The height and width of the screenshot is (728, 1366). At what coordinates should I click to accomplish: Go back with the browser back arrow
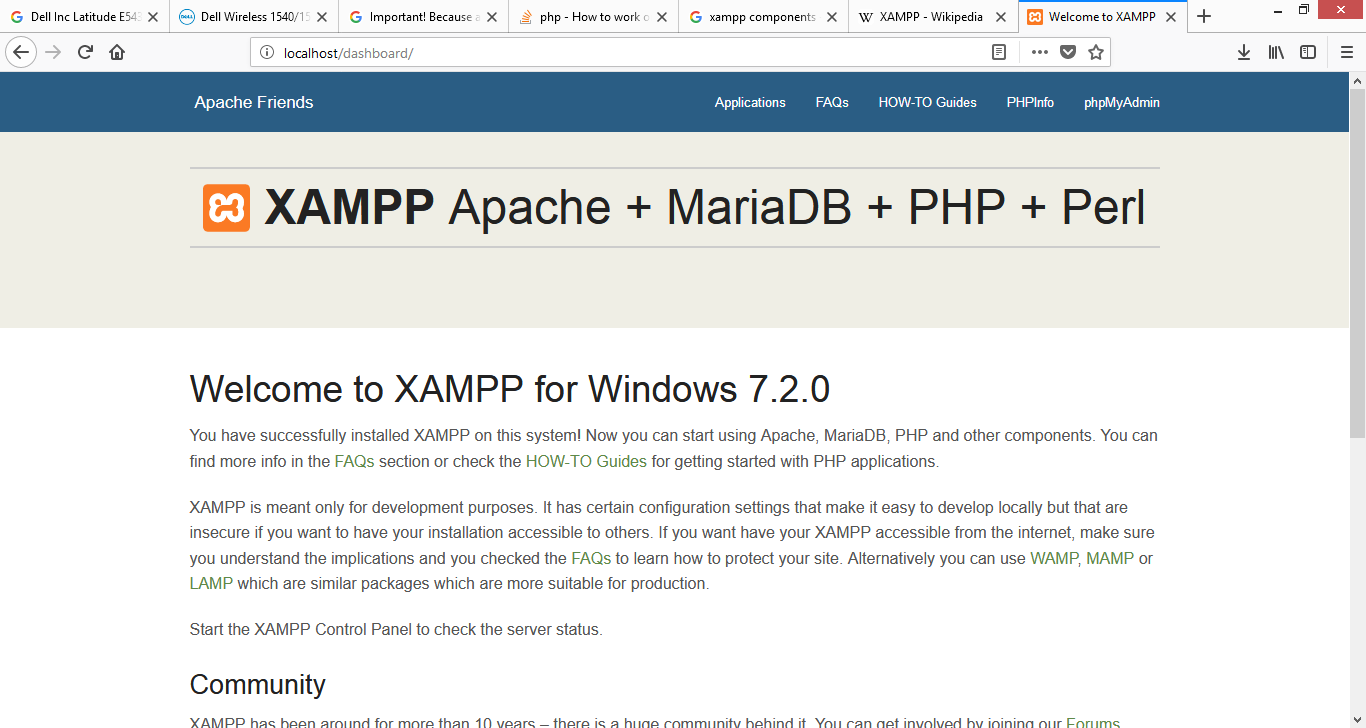(x=21, y=52)
